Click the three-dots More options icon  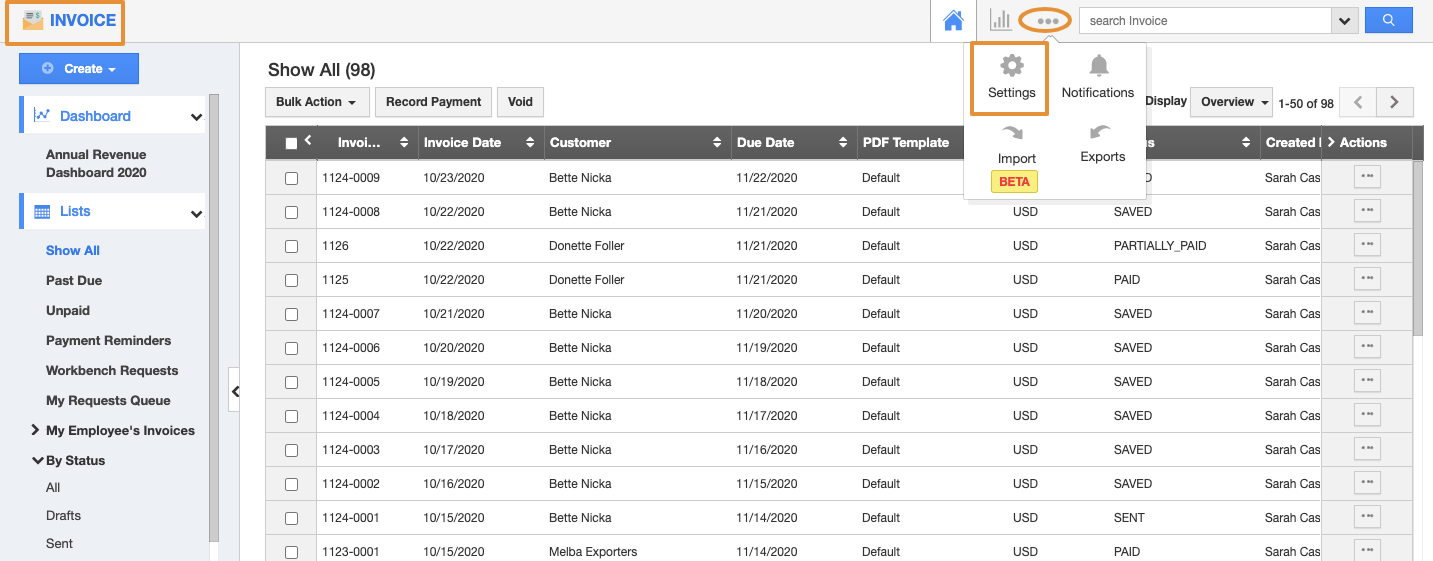[x=1047, y=20]
